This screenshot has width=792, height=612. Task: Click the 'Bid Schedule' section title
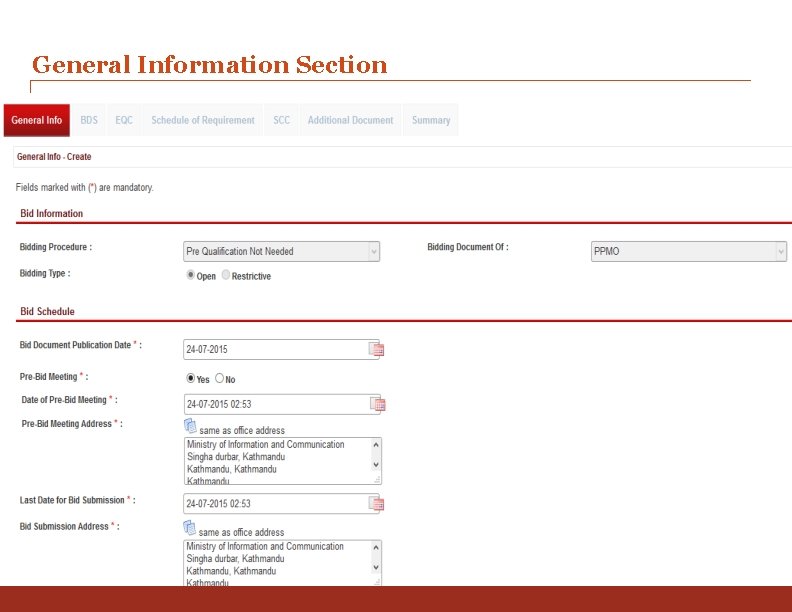click(x=47, y=311)
